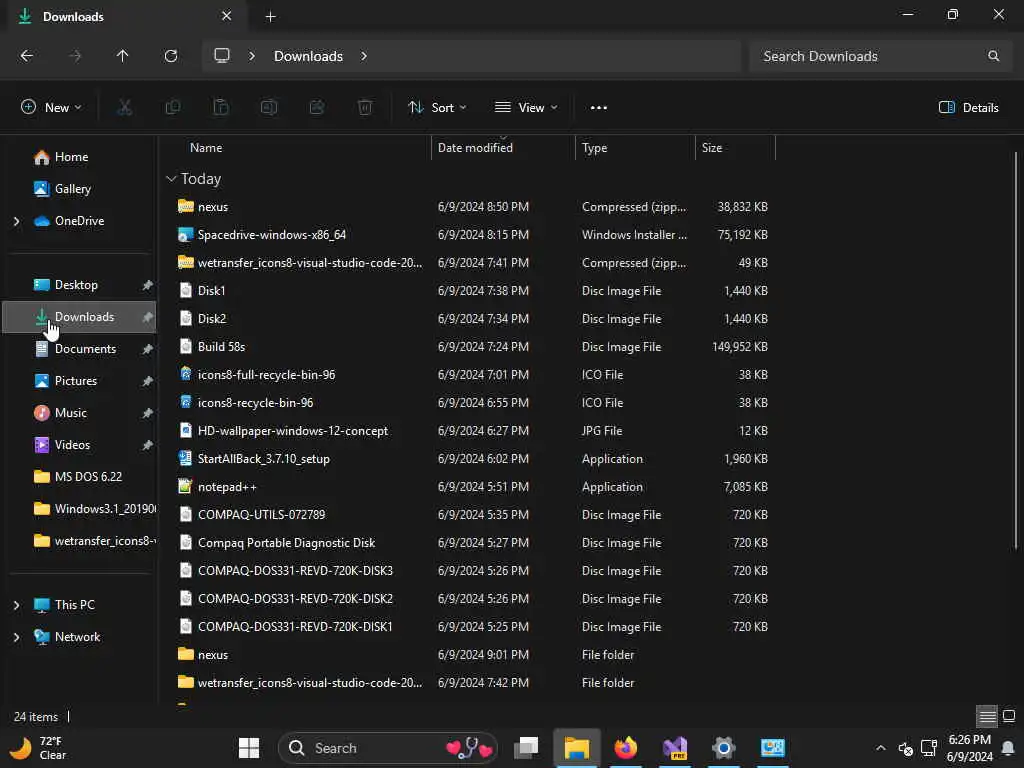Sort by the Type column header

pos(594,148)
